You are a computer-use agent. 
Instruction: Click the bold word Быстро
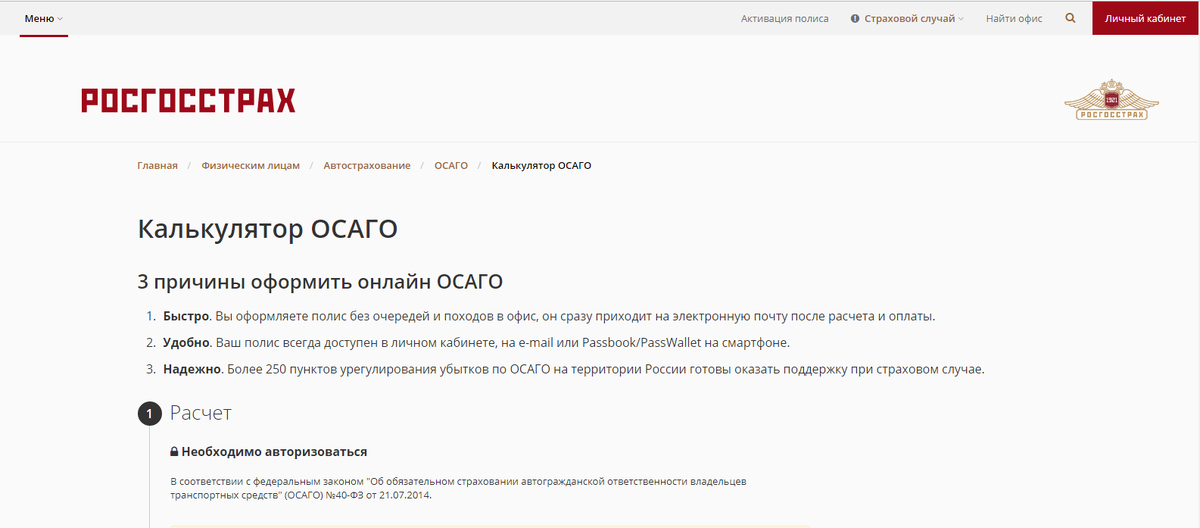click(186, 316)
